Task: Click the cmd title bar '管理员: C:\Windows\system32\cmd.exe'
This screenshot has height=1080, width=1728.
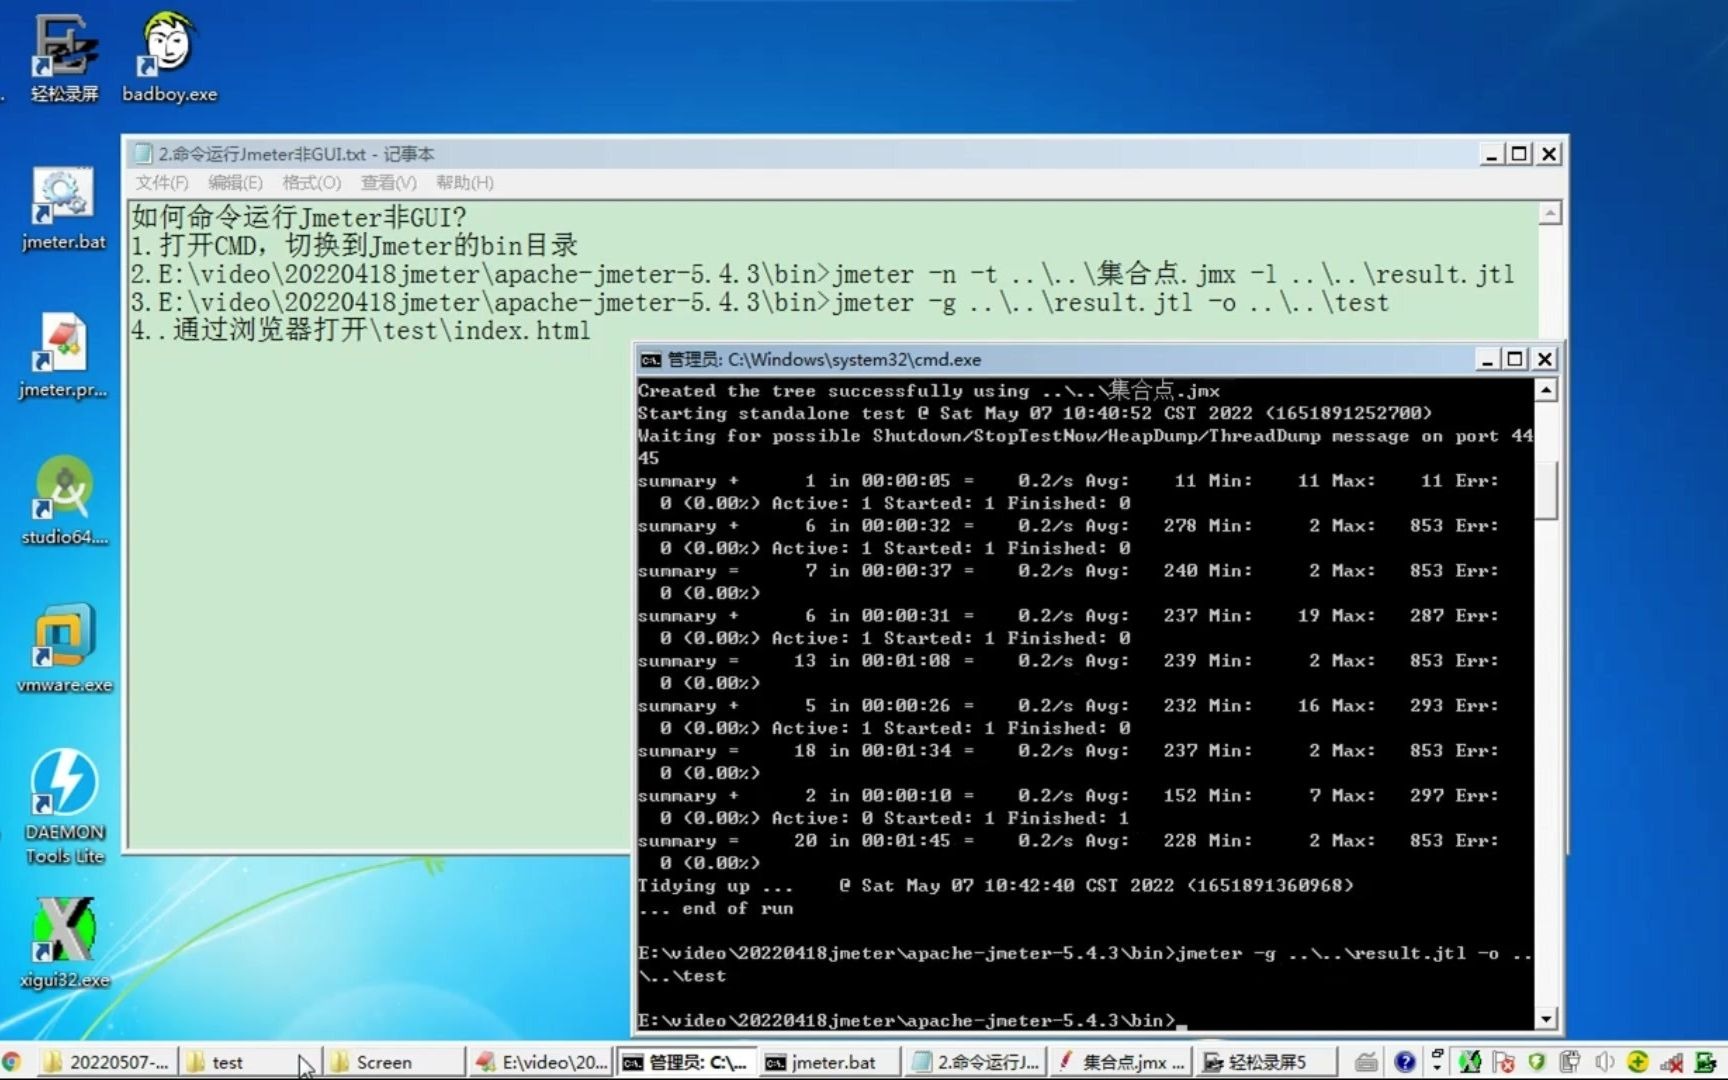Action: click(x=824, y=360)
